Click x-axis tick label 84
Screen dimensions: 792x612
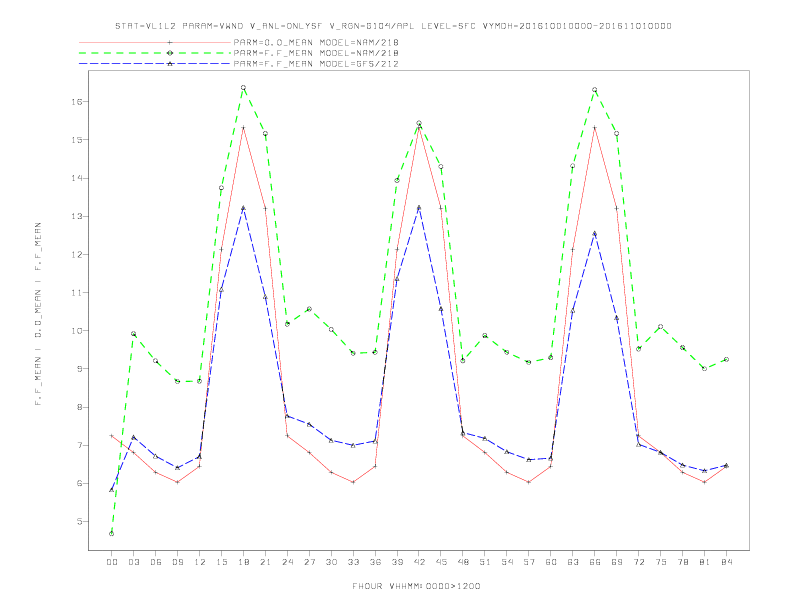tap(726, 562)
